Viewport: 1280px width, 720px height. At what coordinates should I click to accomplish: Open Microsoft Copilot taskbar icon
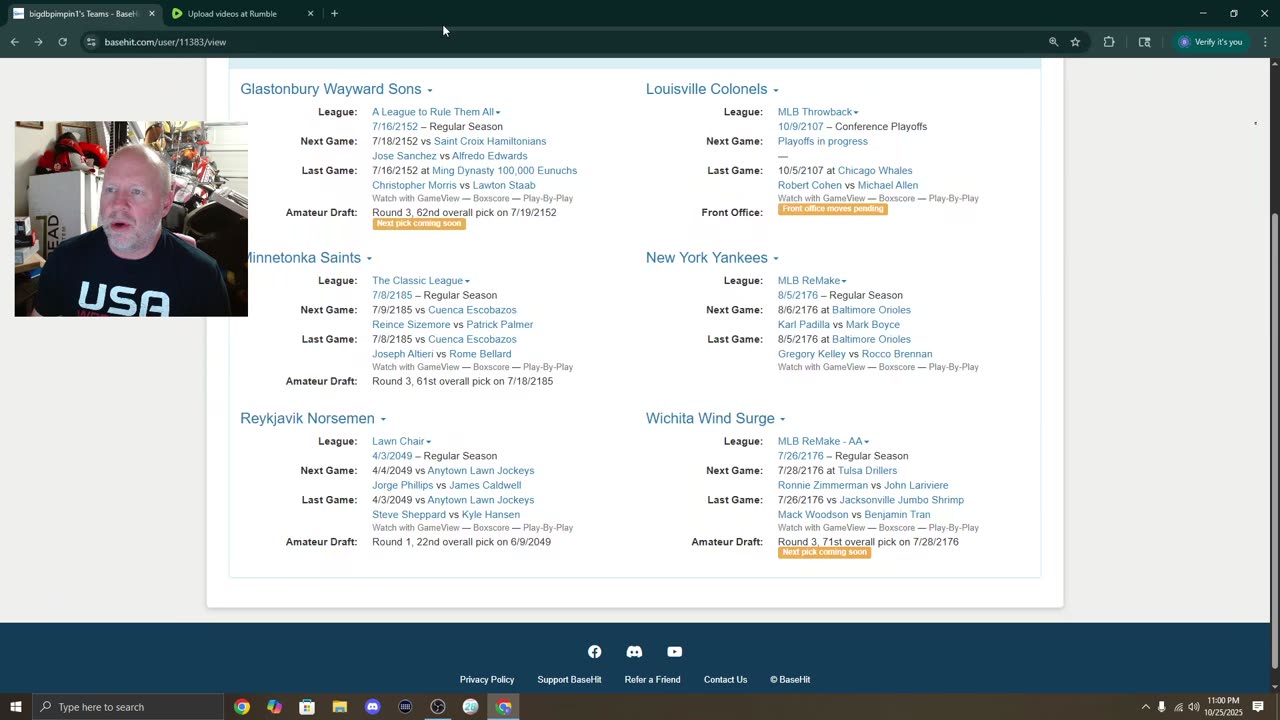tap(274, 707)
